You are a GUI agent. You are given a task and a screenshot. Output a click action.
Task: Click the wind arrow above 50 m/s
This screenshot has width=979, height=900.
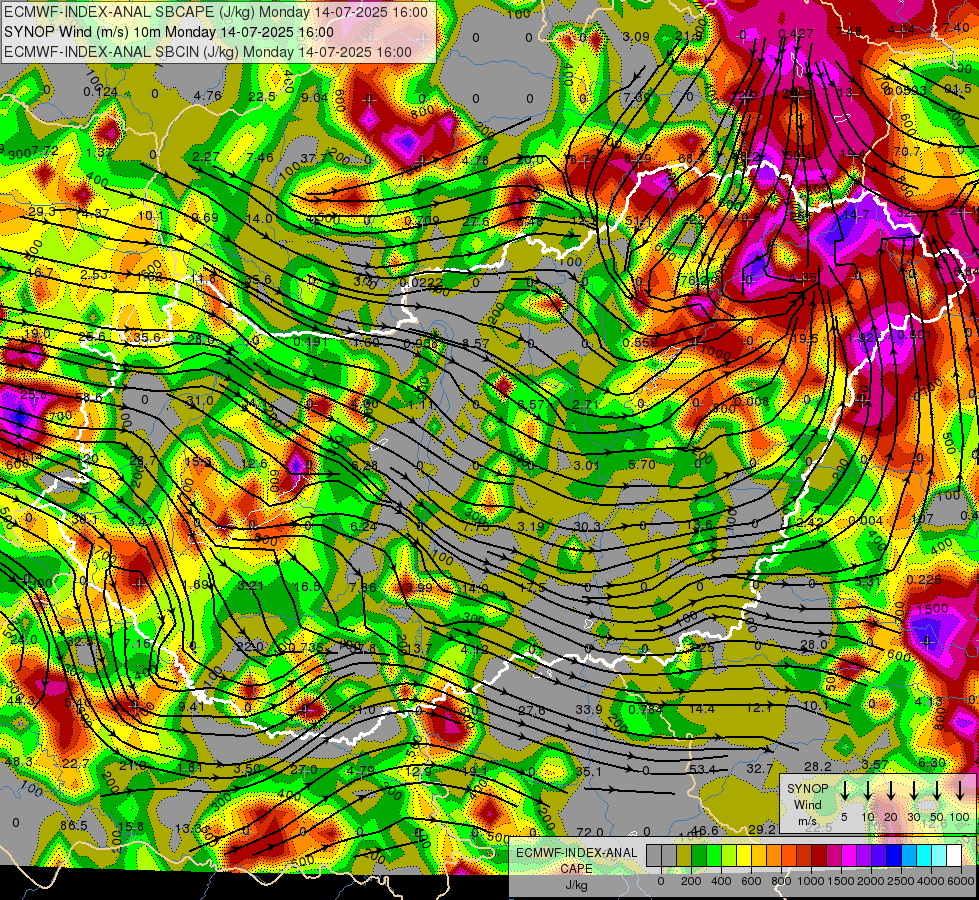tap(937, 790)
